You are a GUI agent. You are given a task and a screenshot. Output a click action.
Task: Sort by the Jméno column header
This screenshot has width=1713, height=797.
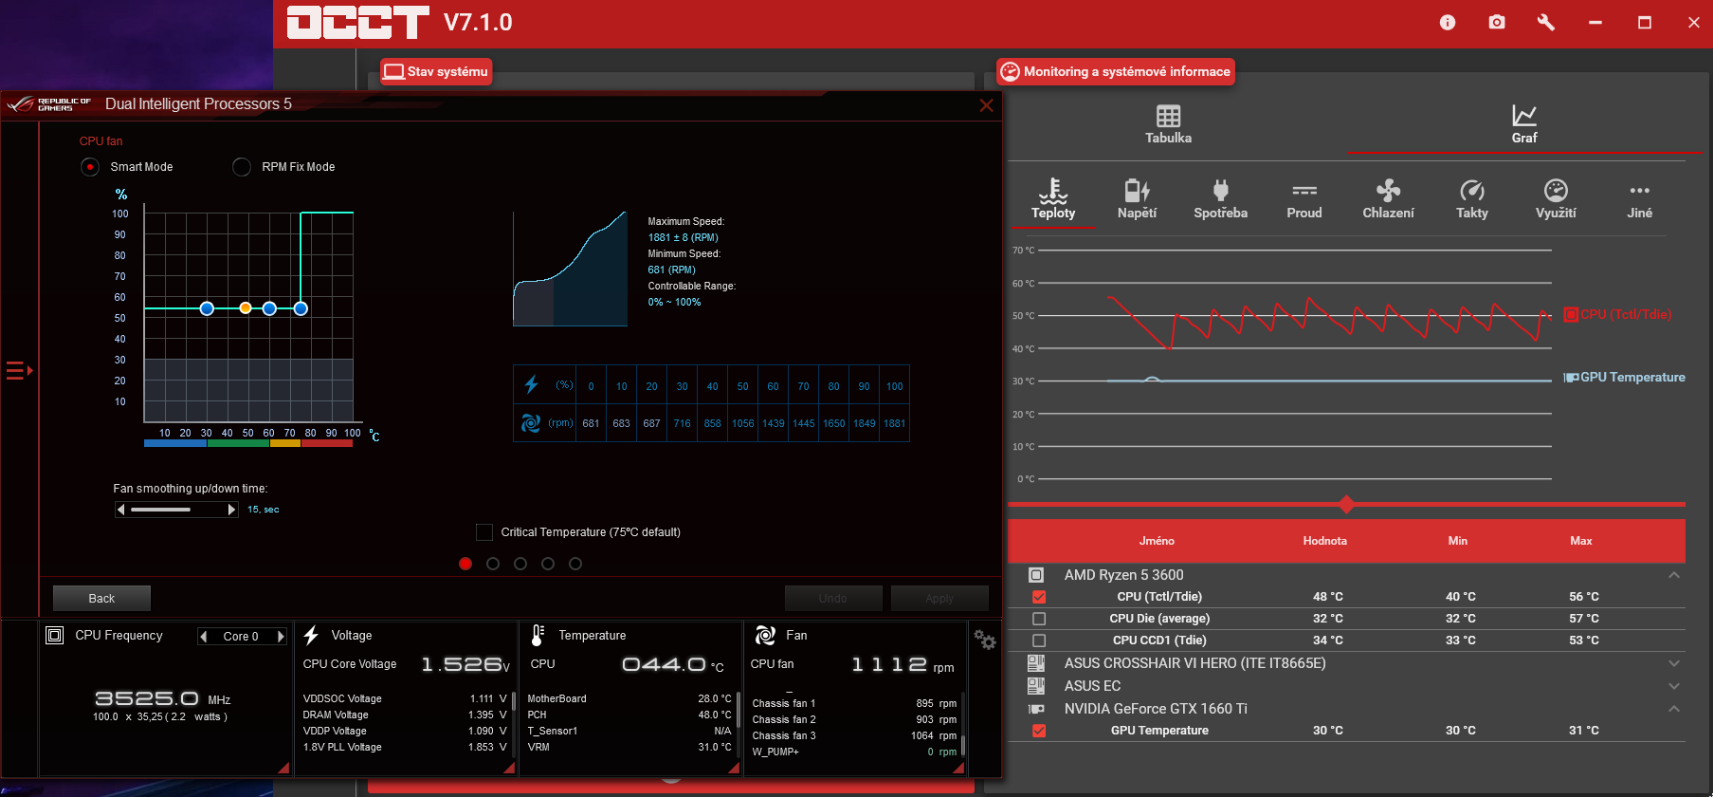[x=1157, y=541]
